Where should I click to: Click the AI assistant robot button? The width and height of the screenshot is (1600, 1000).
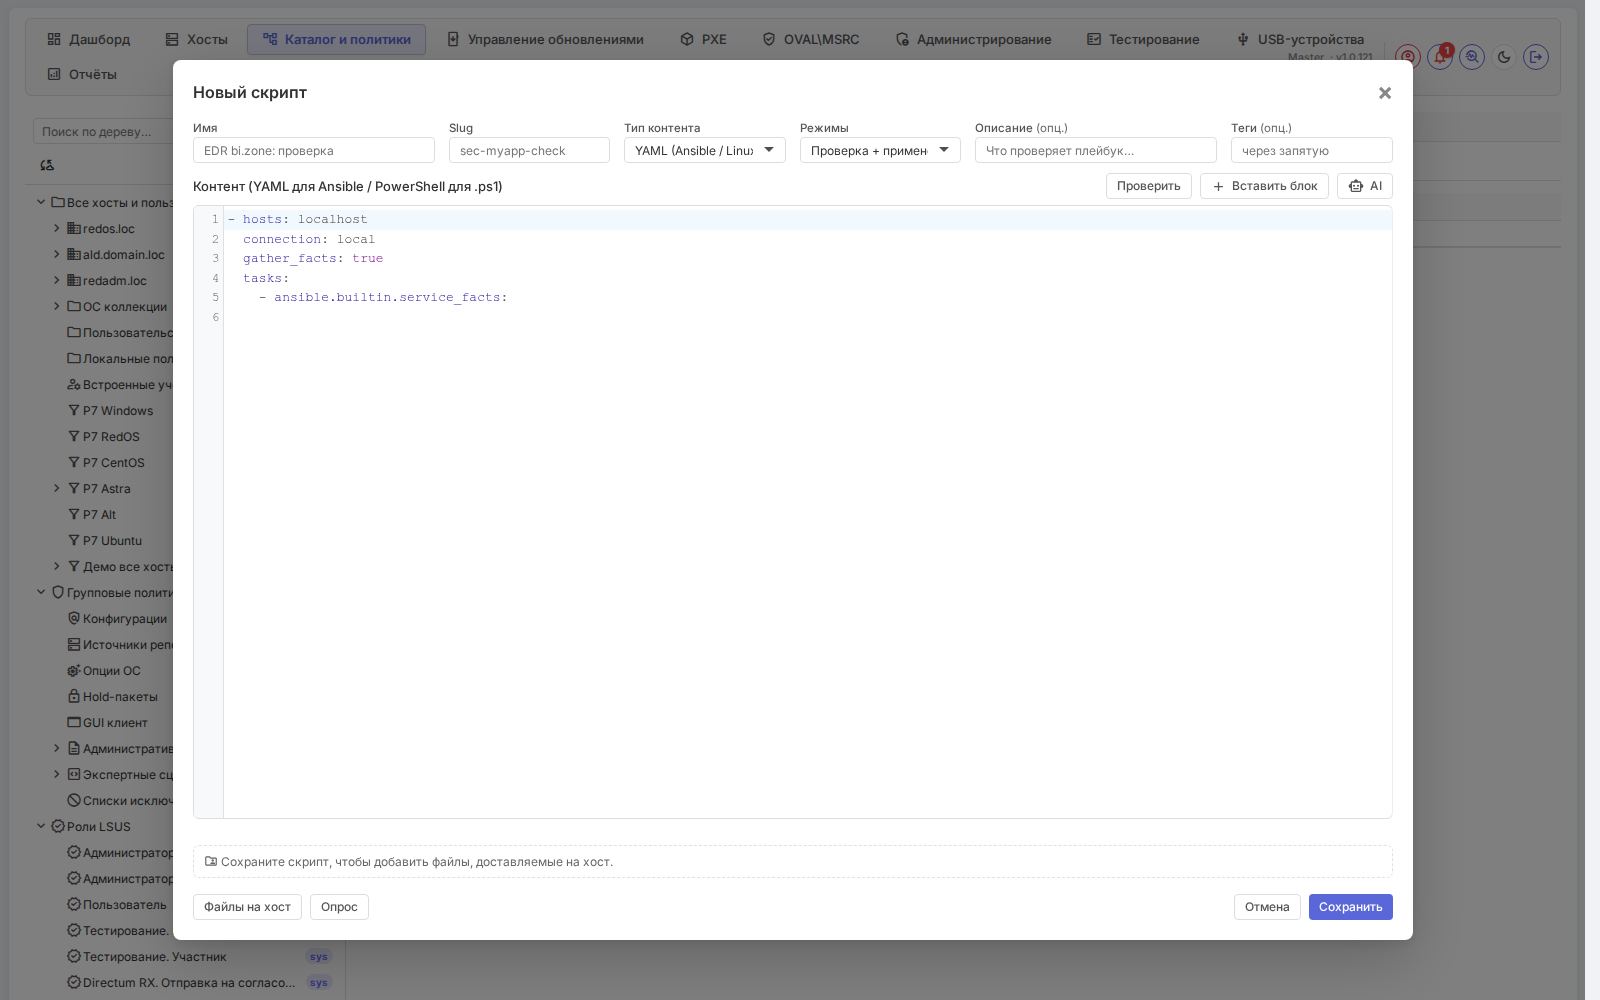[x=1365, y=186]
